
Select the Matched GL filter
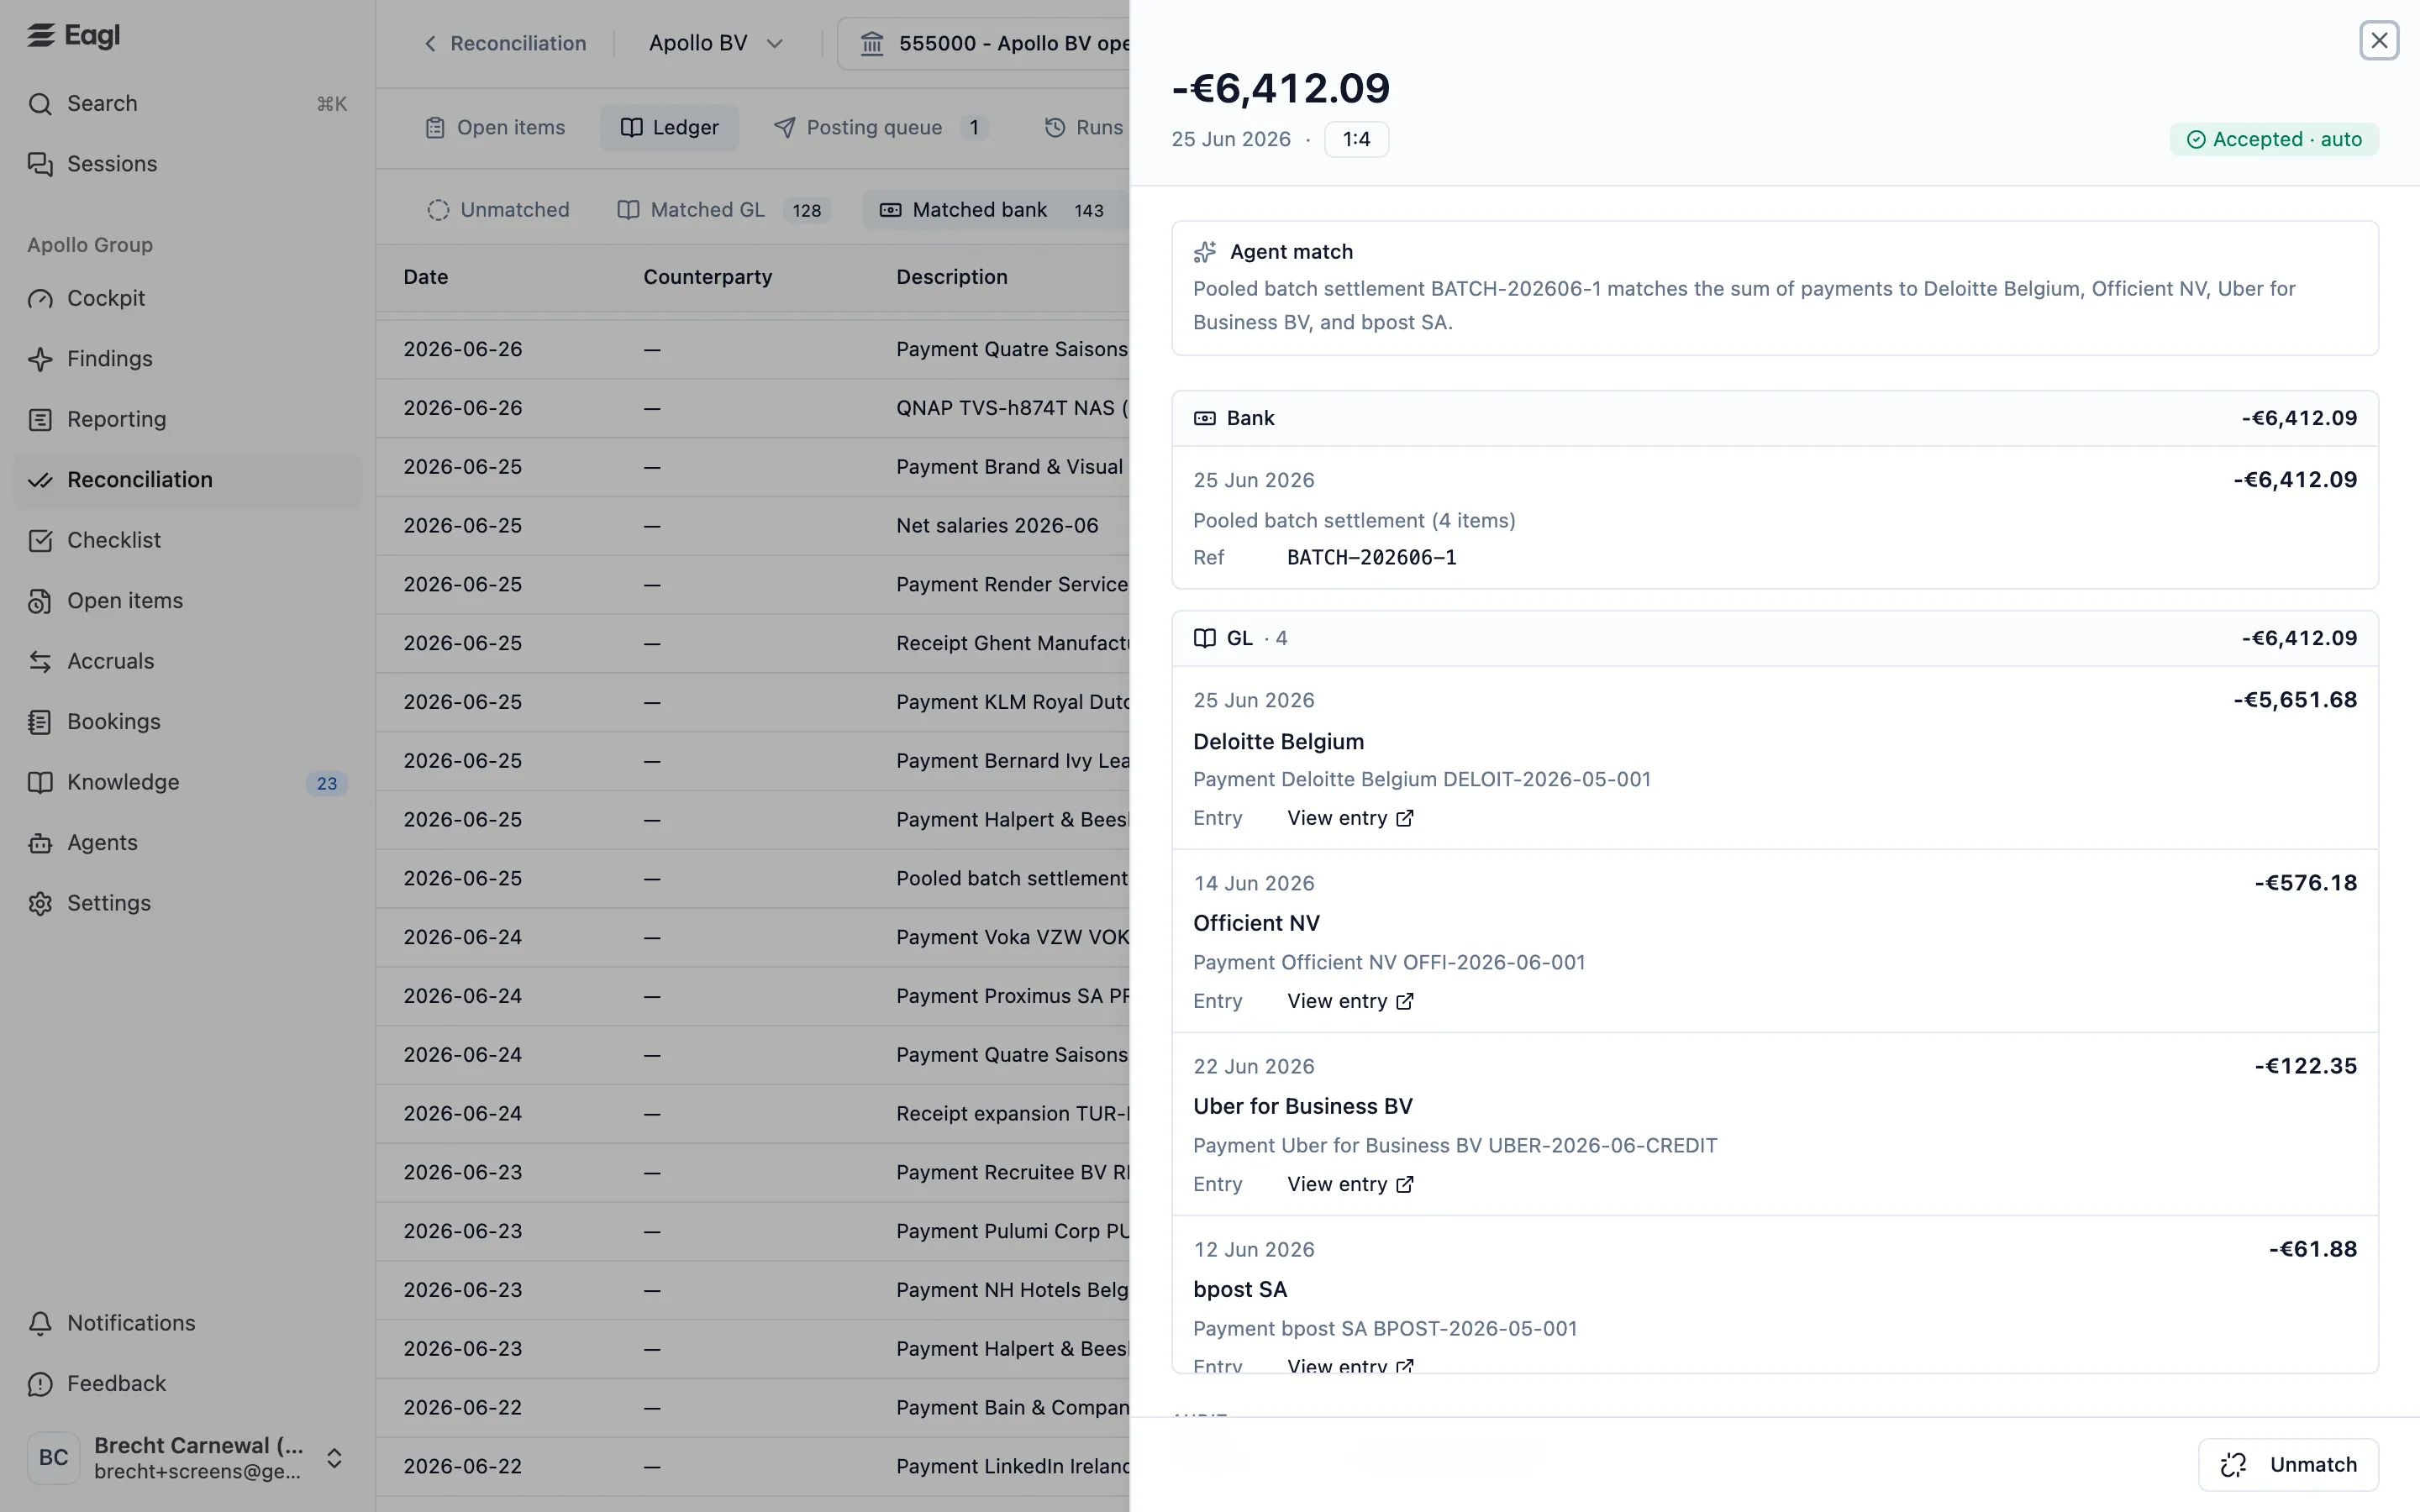pyautogui.click(x=723, y=210)
